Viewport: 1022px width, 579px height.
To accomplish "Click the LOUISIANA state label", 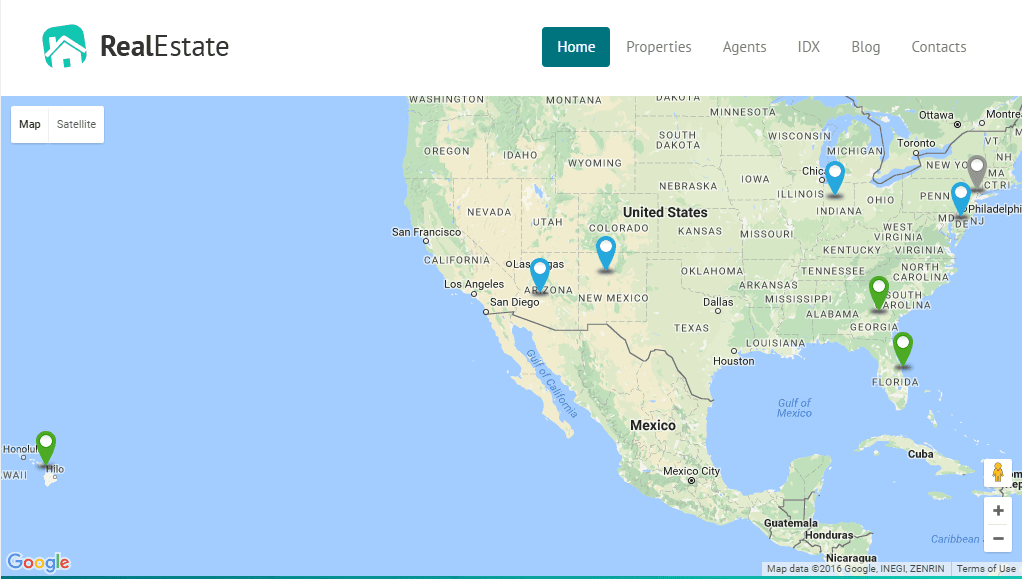I will coord(776,344).
